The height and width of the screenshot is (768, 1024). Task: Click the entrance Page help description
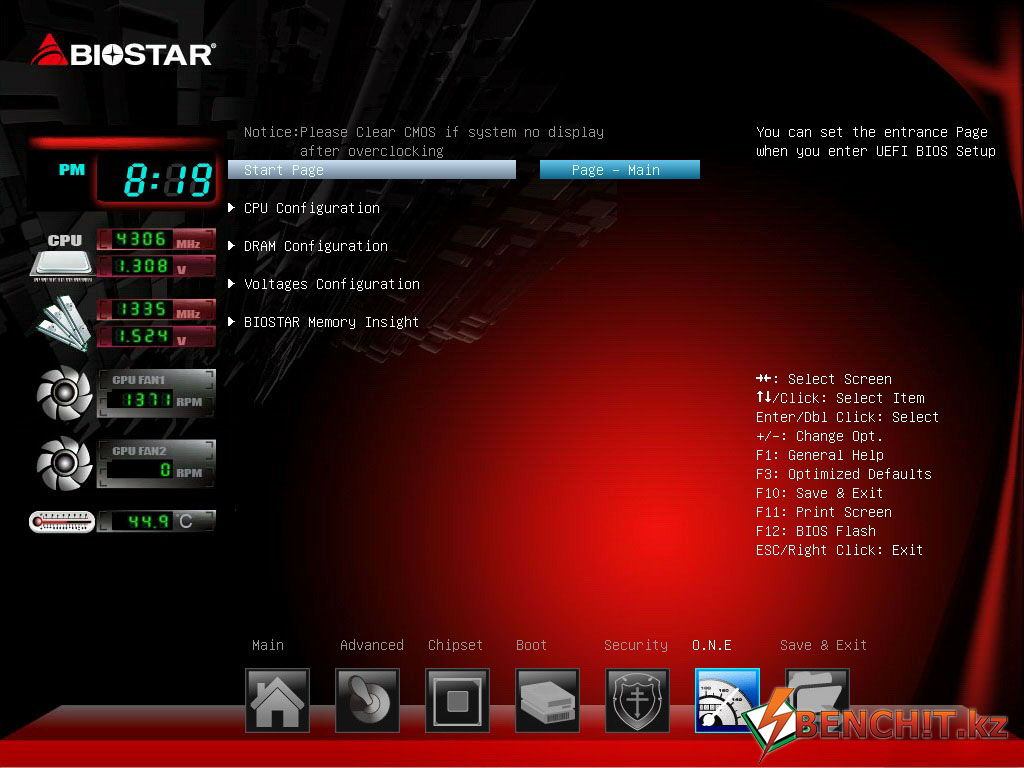pos(876,141)
